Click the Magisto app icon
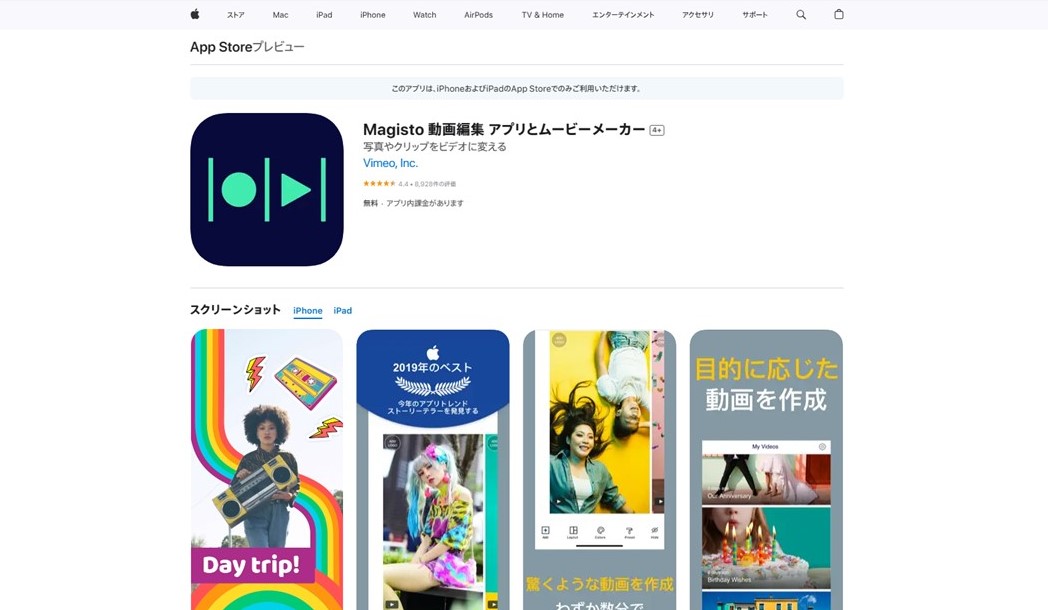This screenshot has width=1048, height=610. 267,190
